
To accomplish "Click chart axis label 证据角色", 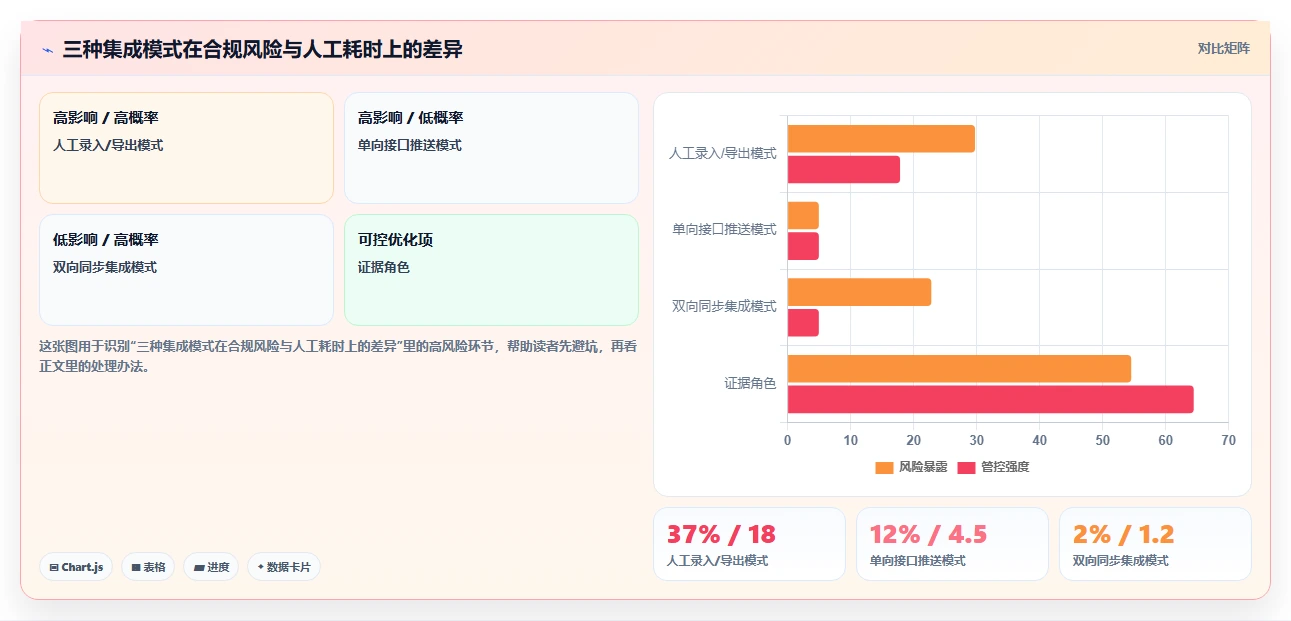I will (750, 384).
